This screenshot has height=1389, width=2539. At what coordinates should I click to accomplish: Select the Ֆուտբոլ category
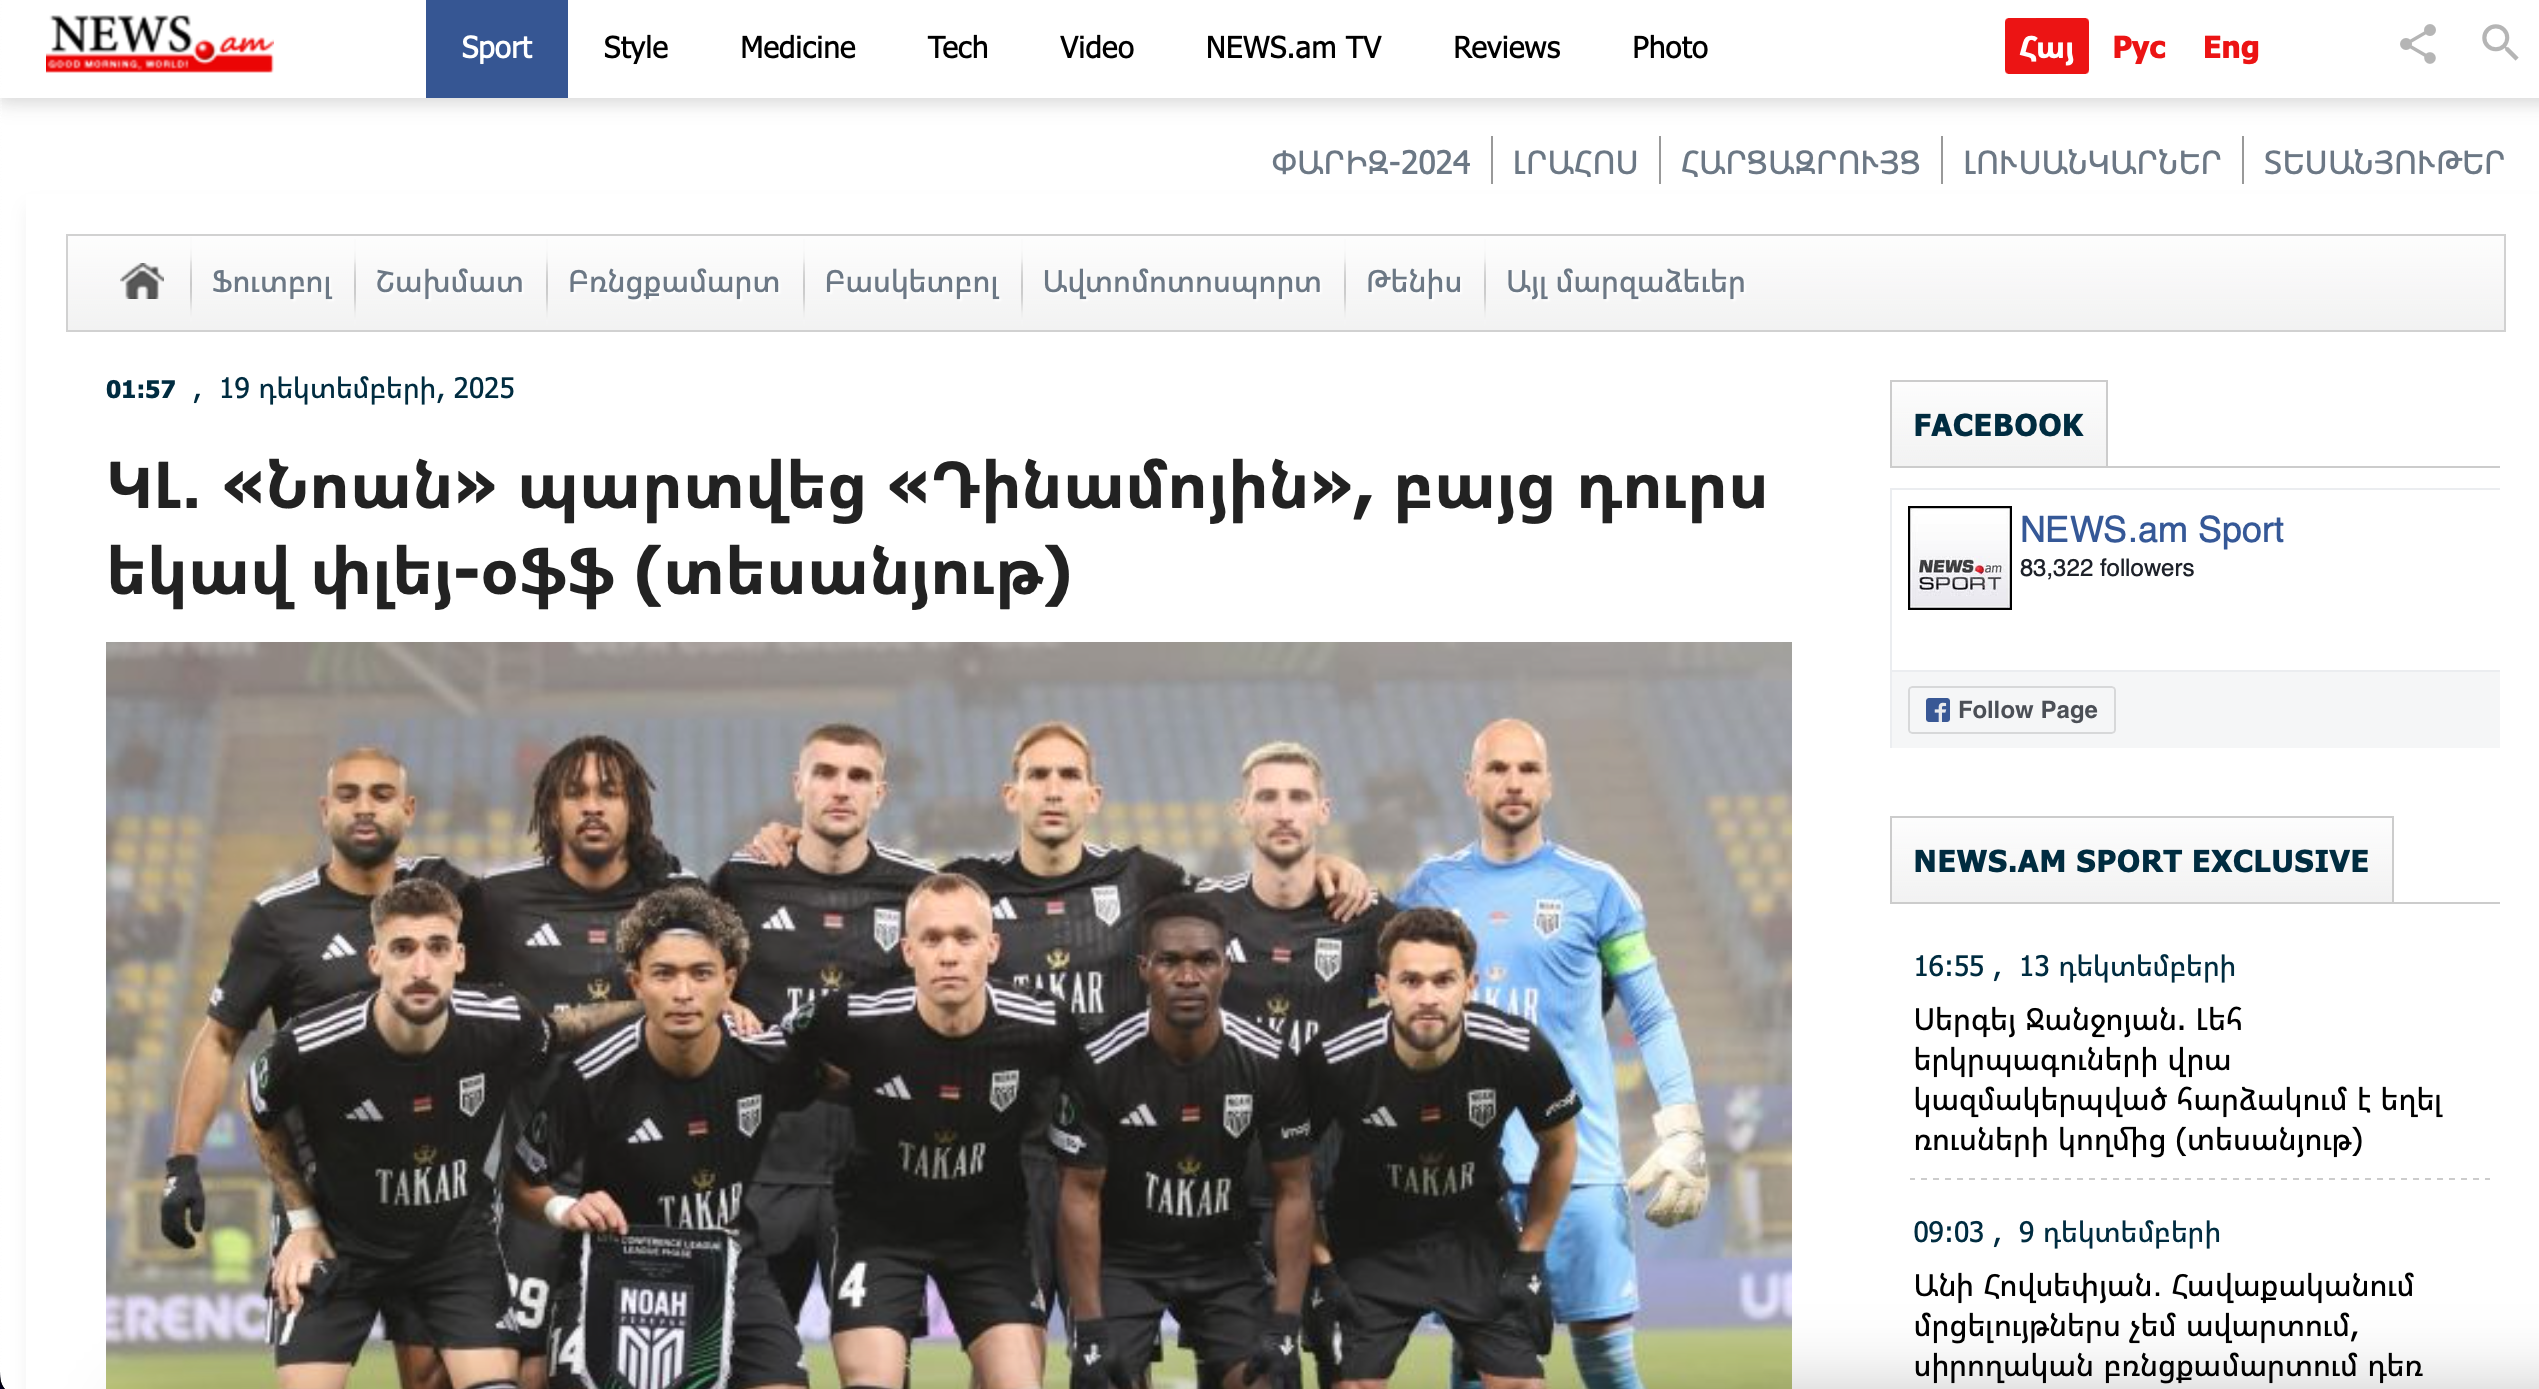pos(271,282)
